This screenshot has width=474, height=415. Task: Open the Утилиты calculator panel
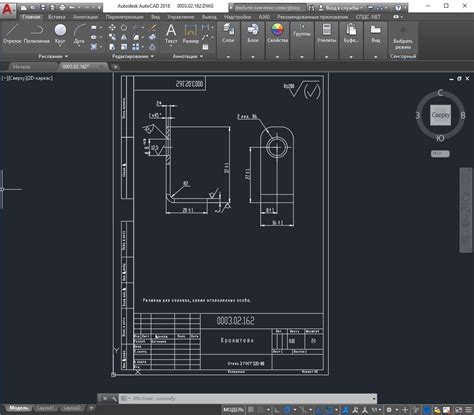pyautogui.click(x=327, y=33)
